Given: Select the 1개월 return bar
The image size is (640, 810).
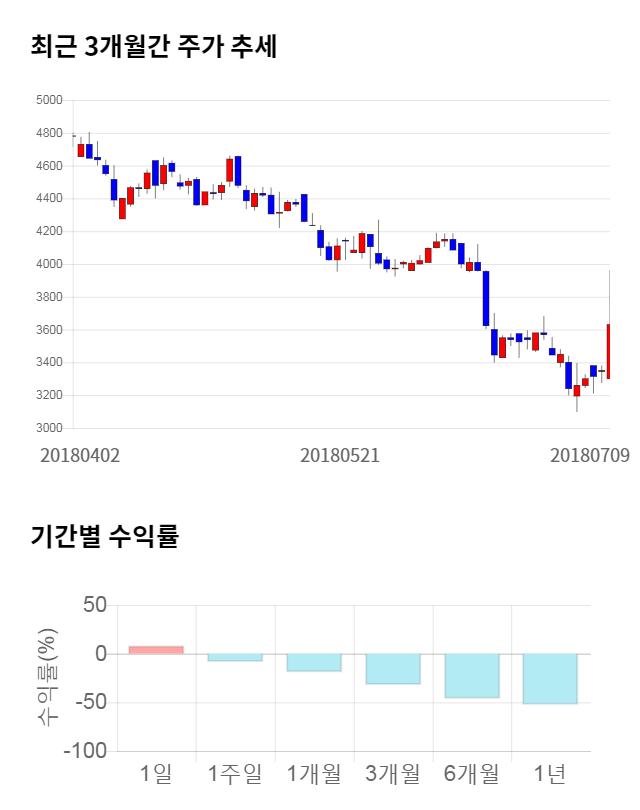Looking at the screenshot, I should (x=314, y=662).
